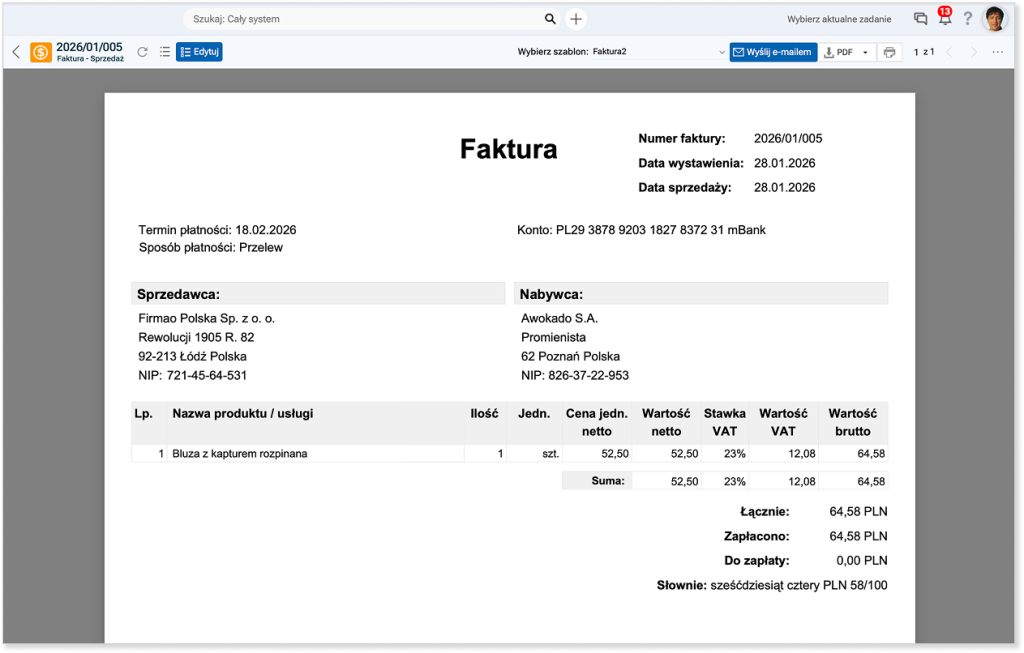1024x653 pixels.
Task: Open the PDF download options arrow
Action: click(x=865, y=52)
